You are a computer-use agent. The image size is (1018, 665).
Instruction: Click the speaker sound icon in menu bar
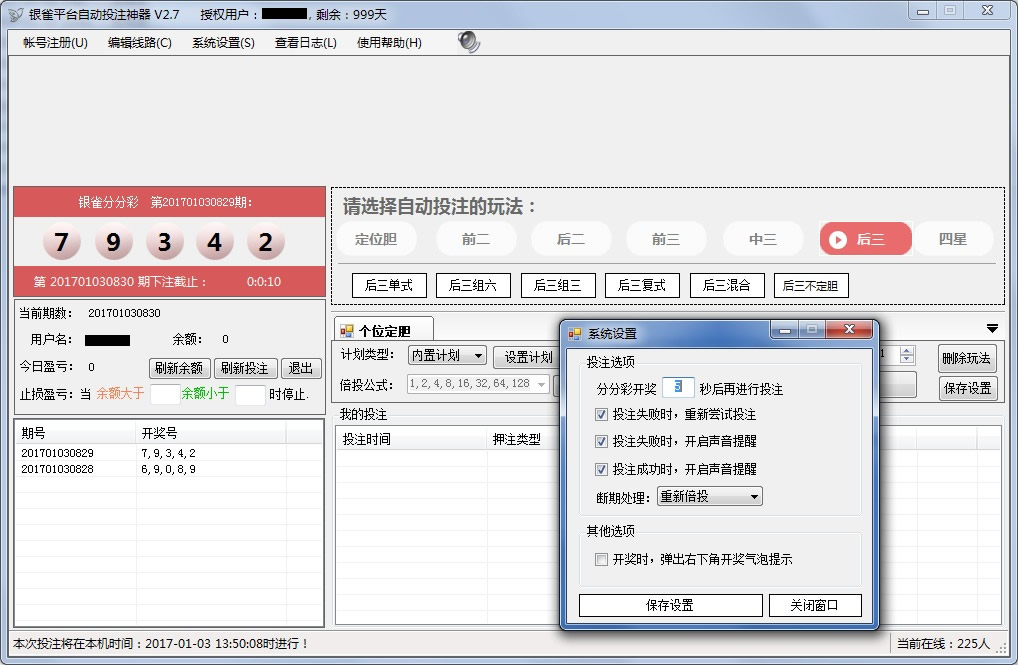pos(468,42)
